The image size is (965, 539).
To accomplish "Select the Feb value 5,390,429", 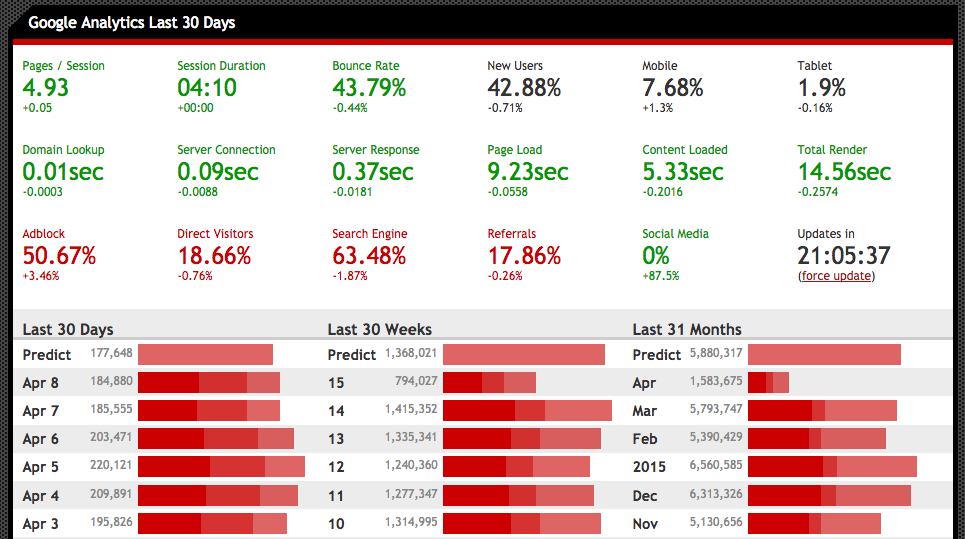I will [x=716, y=437].
